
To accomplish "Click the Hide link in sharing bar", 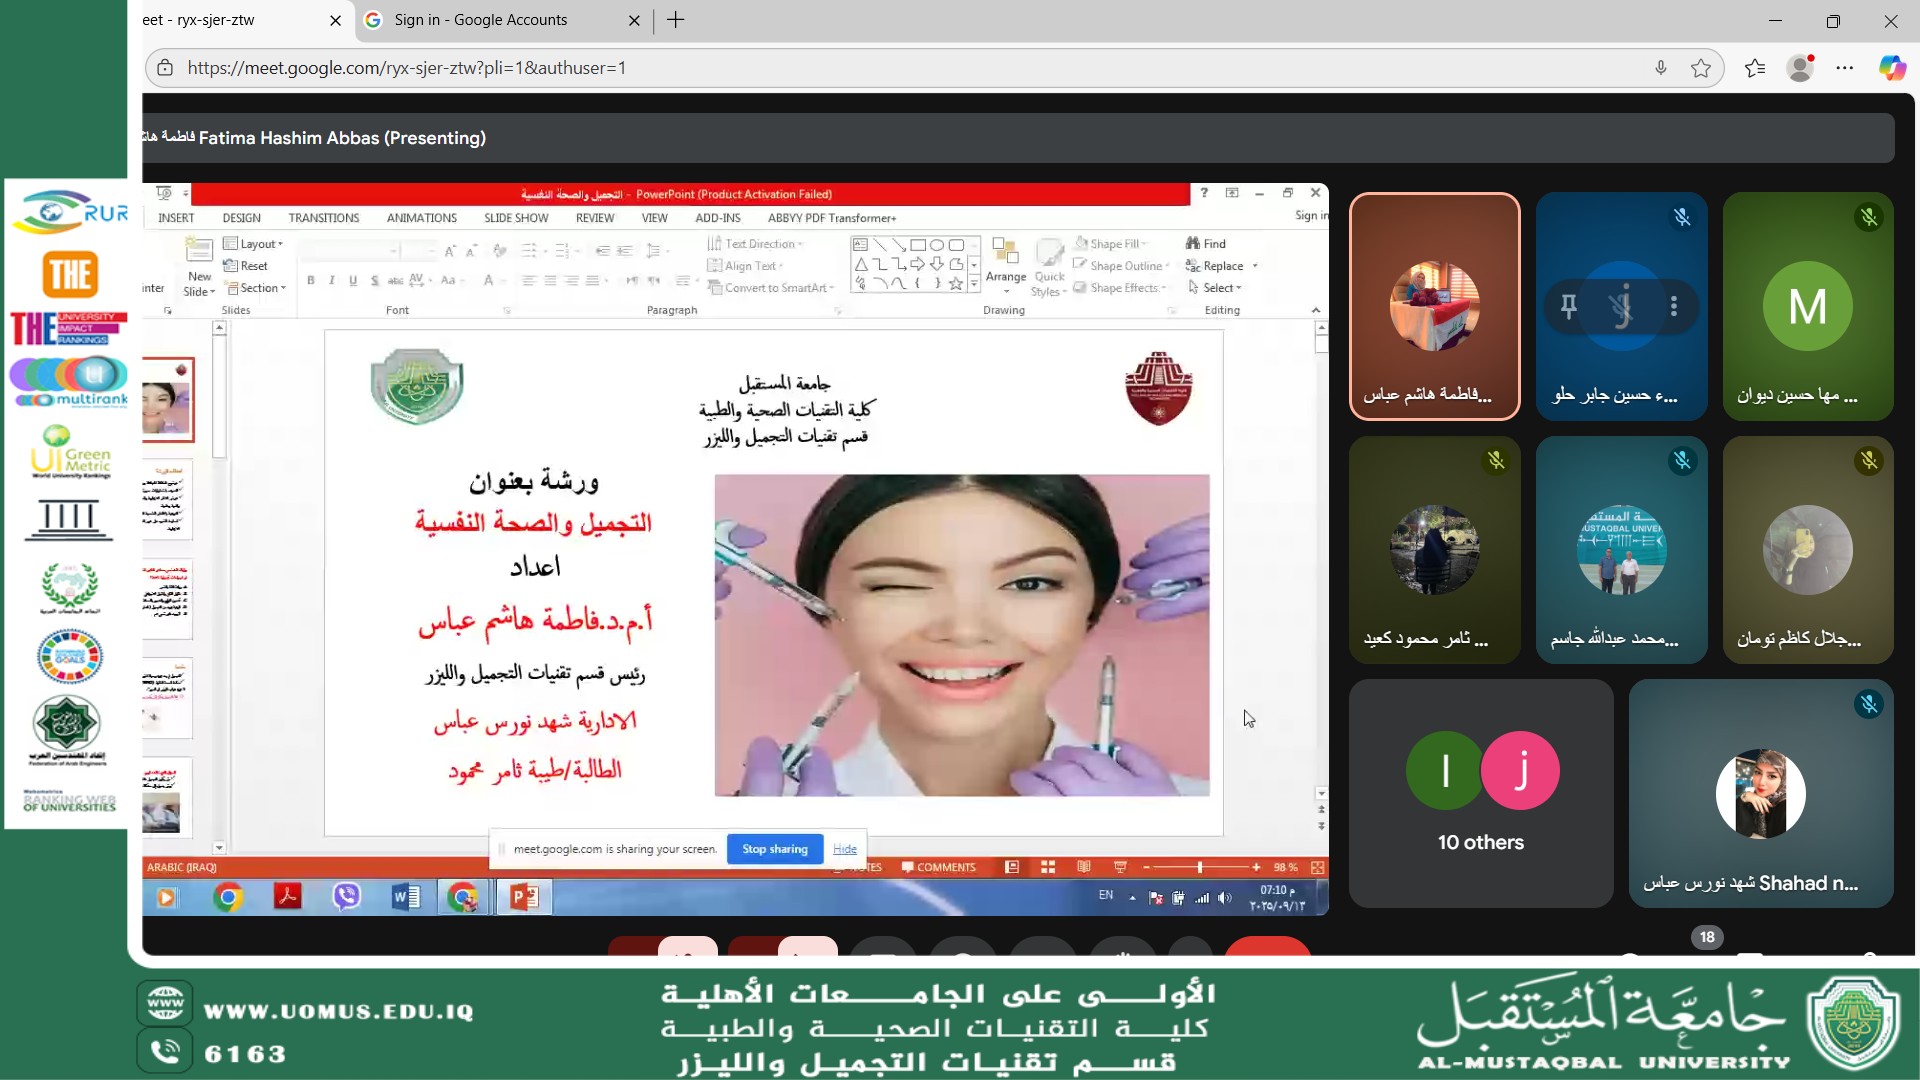I will click(x=845, y=849).
